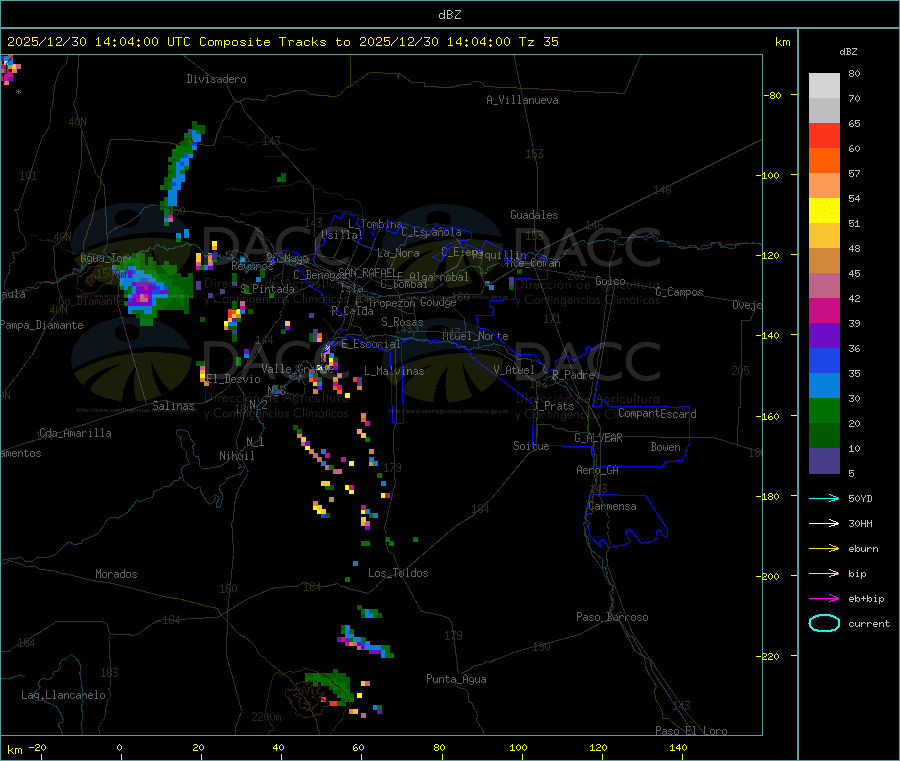
Task: Click the white 30HM arrow icon
Action: click(x=824, y=523)
